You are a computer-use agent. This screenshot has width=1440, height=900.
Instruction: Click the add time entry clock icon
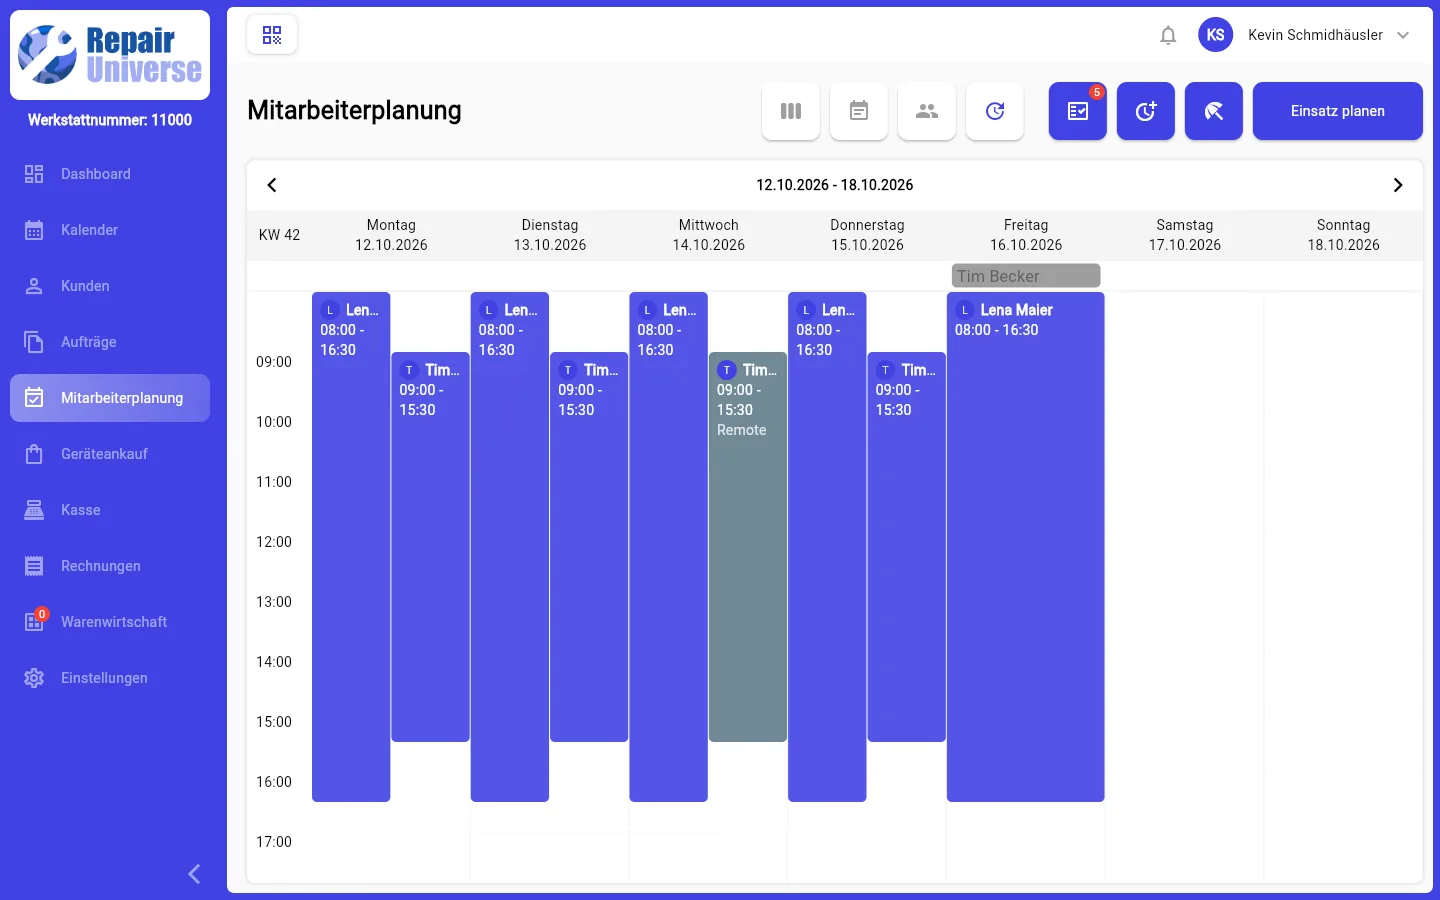tap(1146, 111)
